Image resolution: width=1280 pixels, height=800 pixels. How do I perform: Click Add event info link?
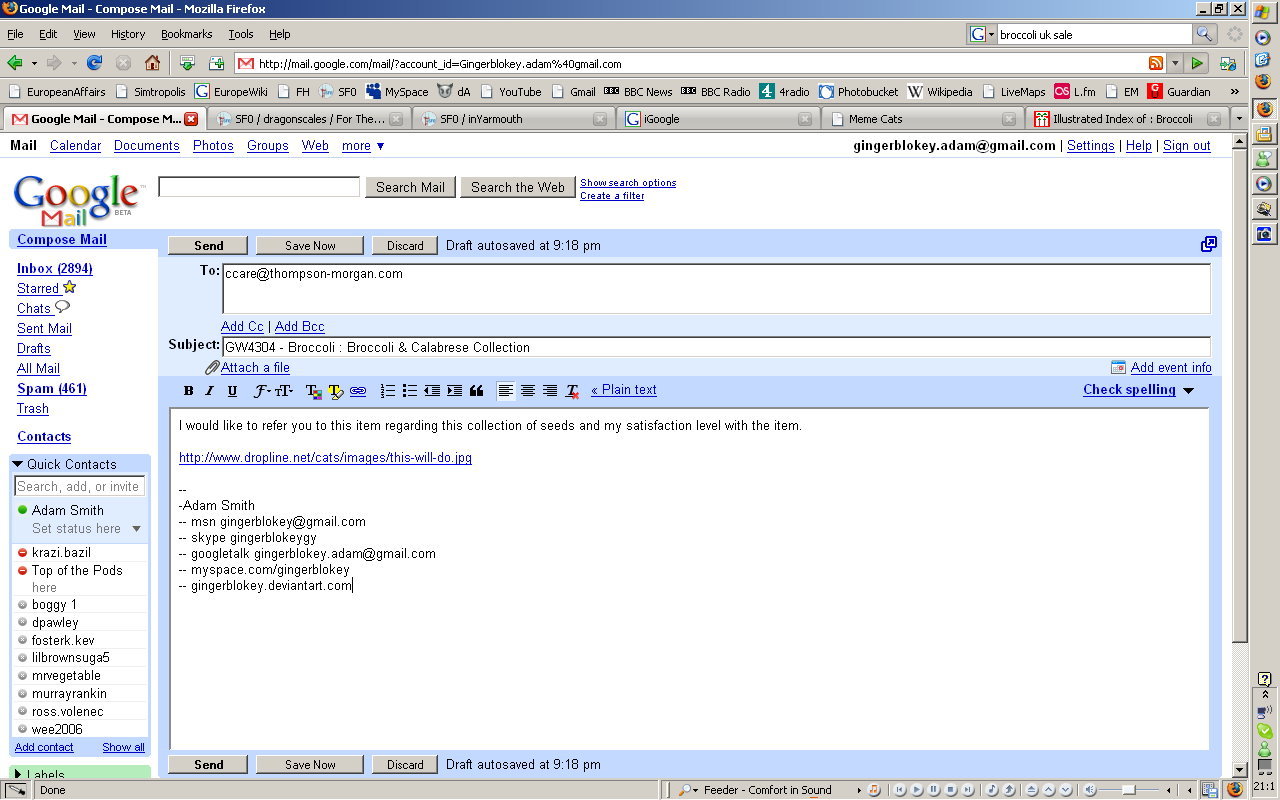point(1171,368)
